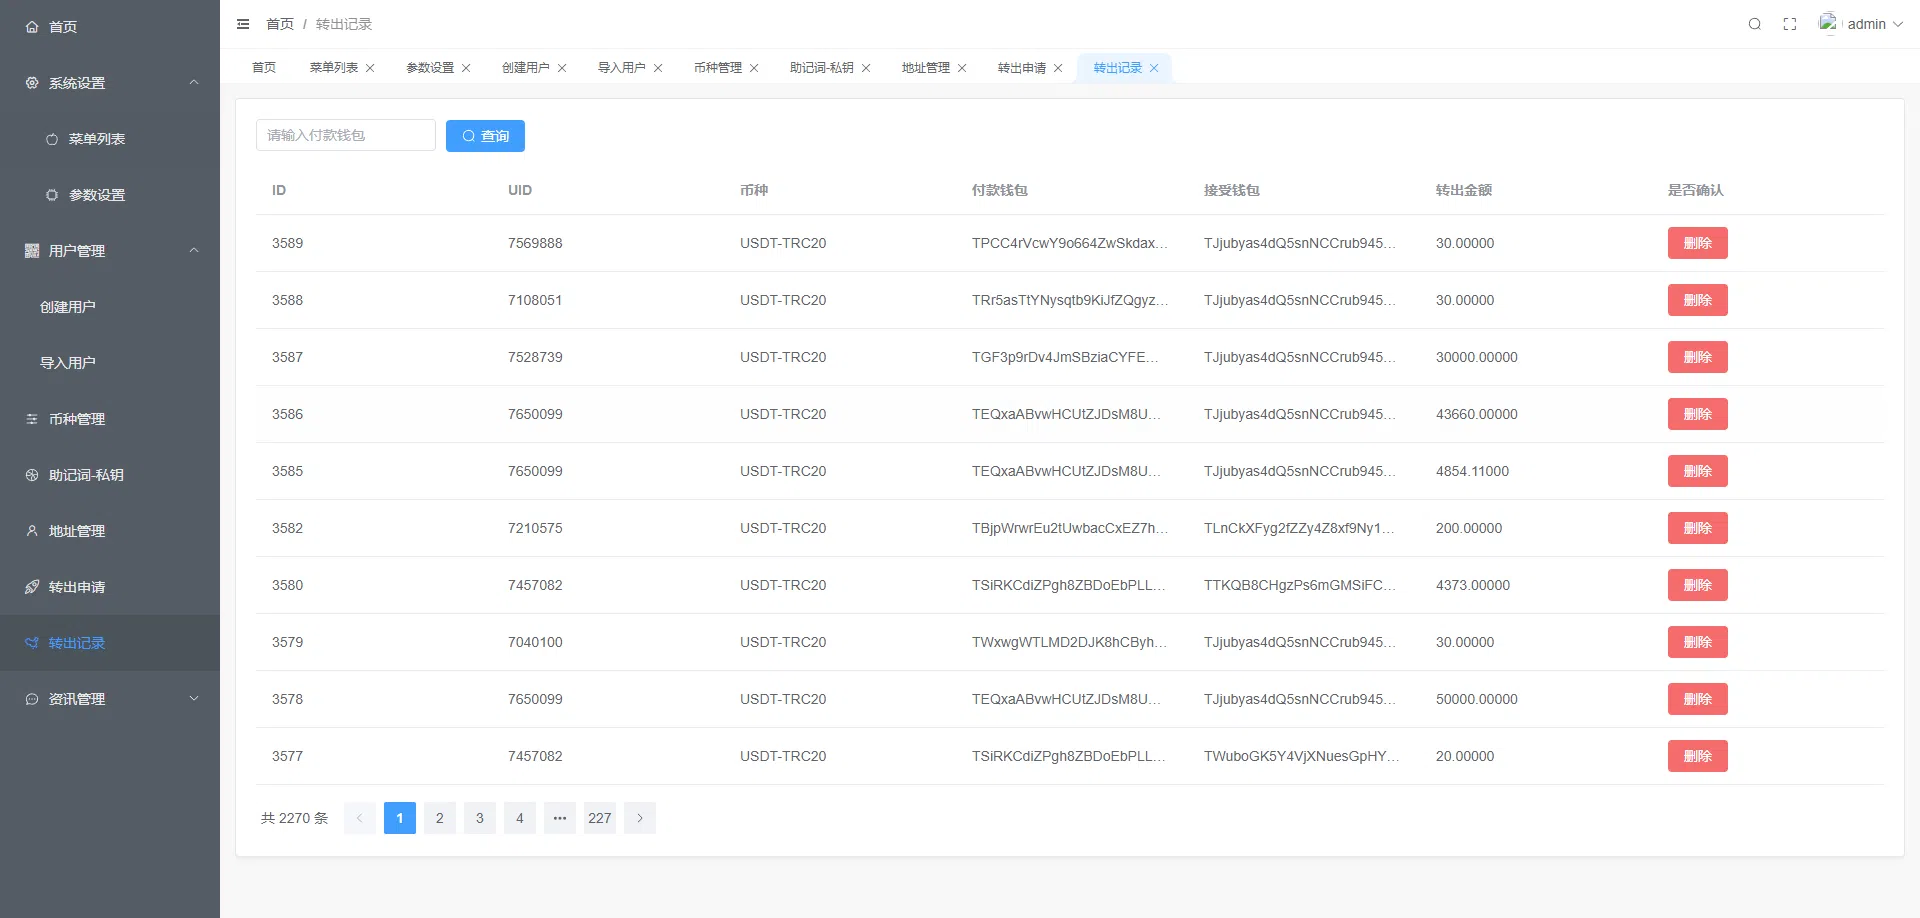Delete the record with ID 3589
The image size is (1920, 918).
point(1697,243)
